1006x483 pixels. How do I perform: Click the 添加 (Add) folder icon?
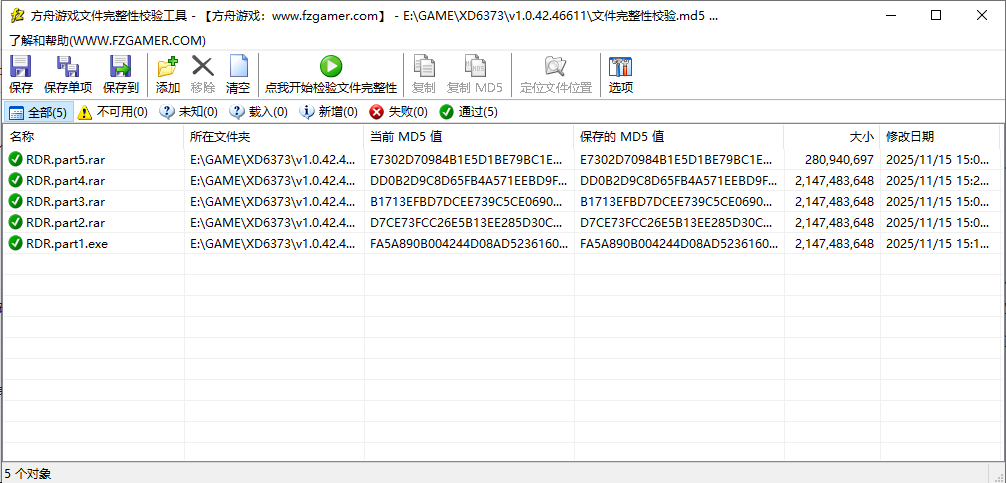(168, 68)
